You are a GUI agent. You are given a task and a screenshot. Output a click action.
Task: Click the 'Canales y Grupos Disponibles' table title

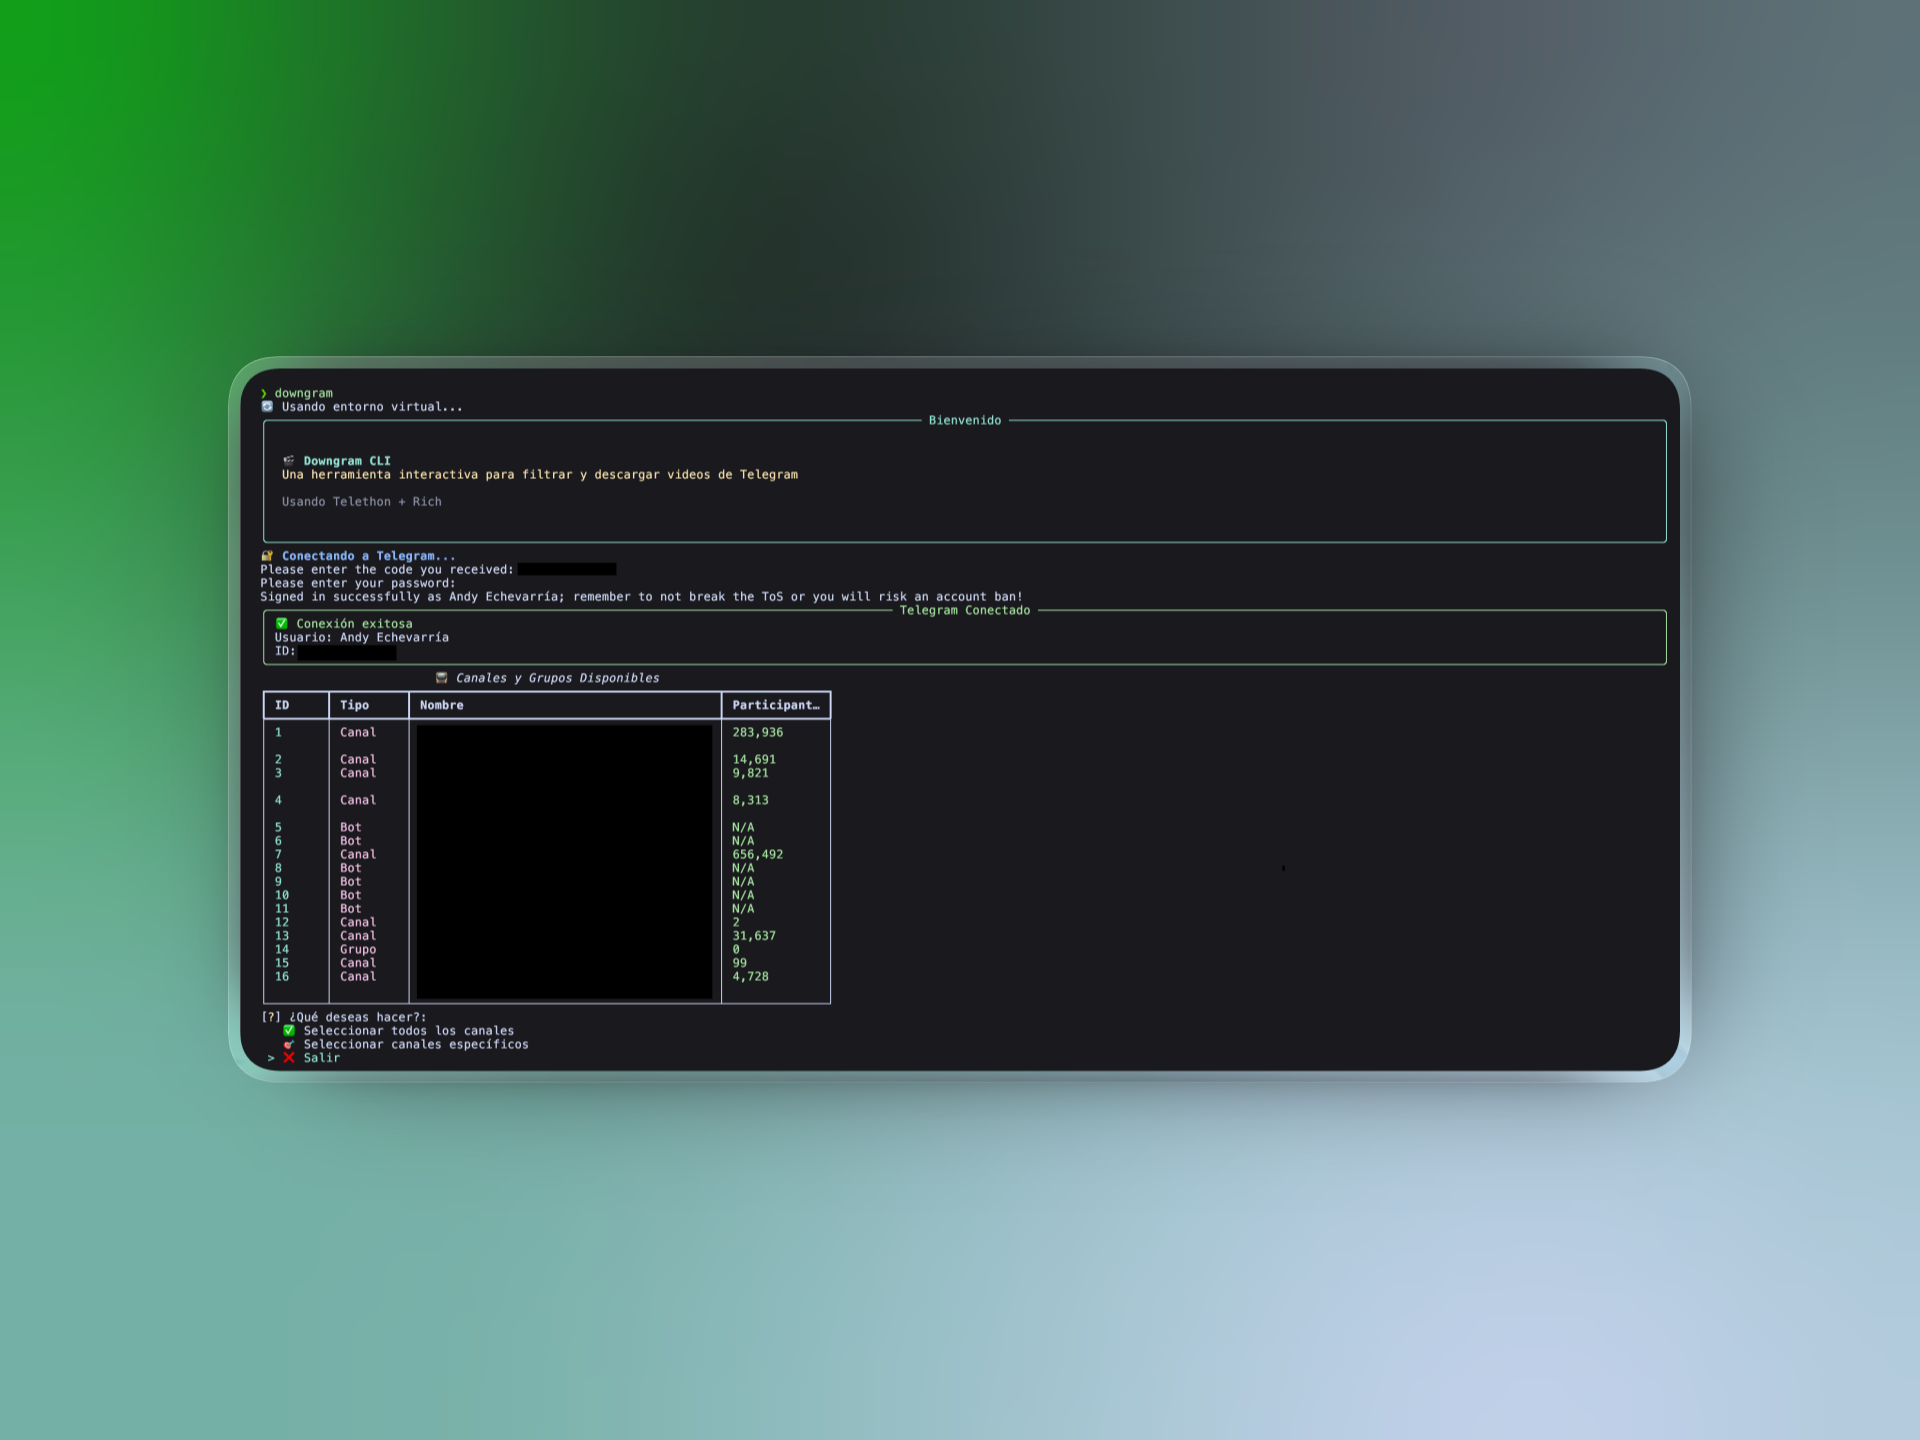pyautogui.click(x=558, y=678)
